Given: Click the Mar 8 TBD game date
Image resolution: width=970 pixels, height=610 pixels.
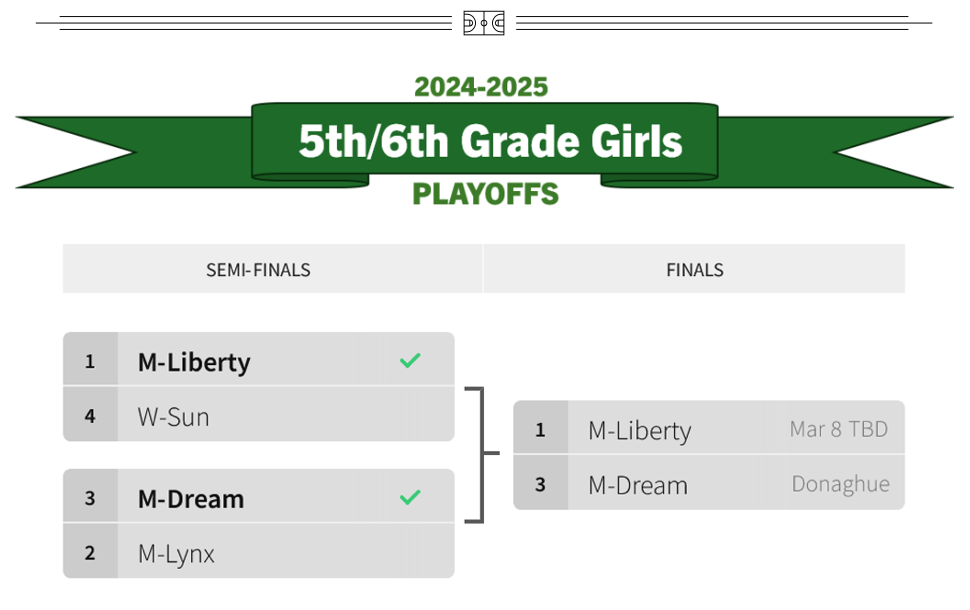Looking at the screenshot, I should [839, 430].
